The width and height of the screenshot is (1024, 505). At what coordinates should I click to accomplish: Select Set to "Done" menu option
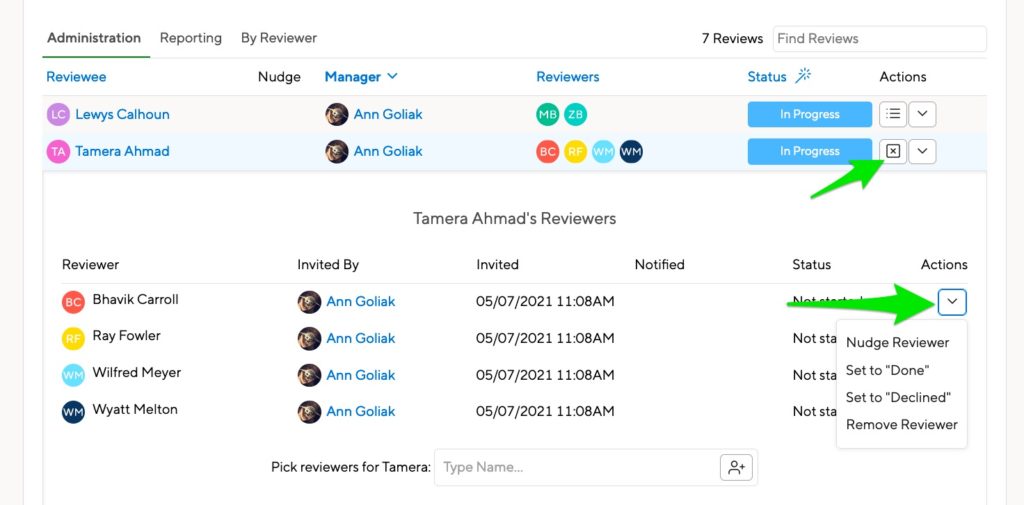pos(888,370)
